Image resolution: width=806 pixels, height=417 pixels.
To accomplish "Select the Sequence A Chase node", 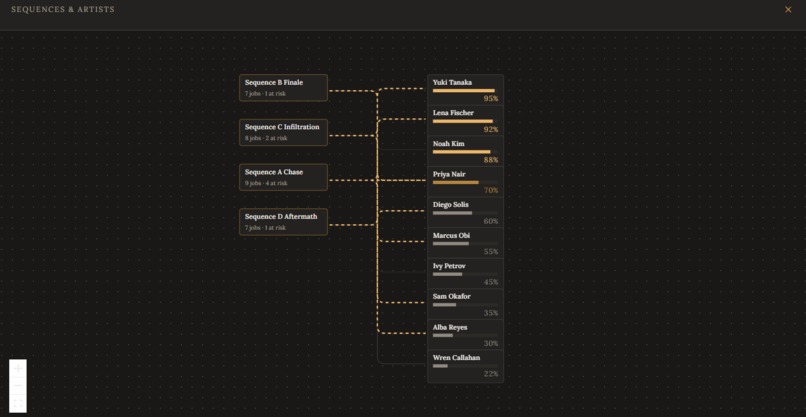I will (283, 177).
